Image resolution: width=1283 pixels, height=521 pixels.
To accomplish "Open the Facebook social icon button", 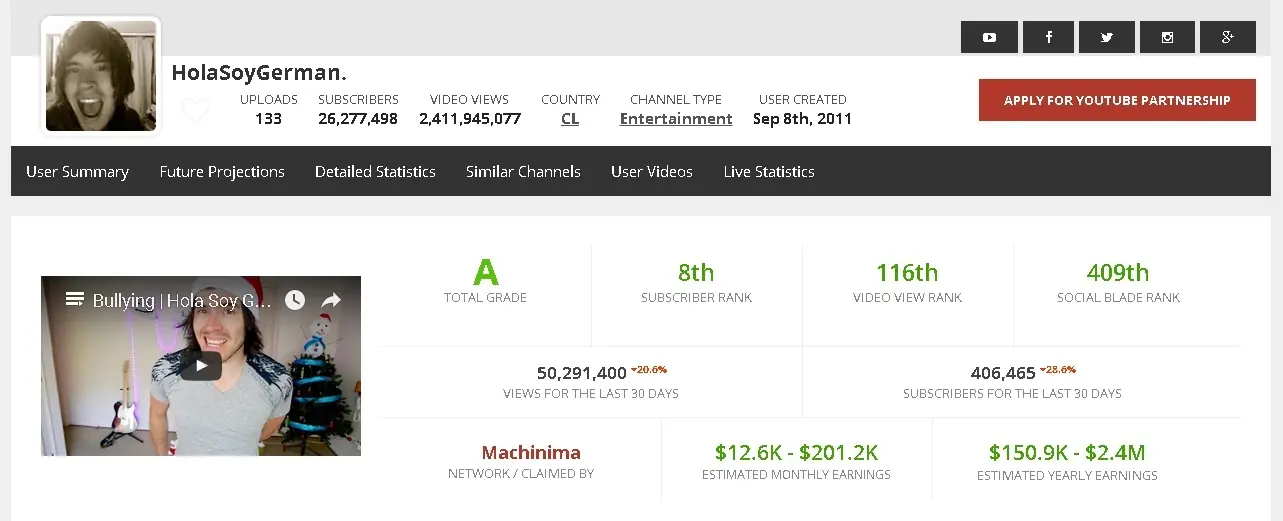I will (1048, 37).
